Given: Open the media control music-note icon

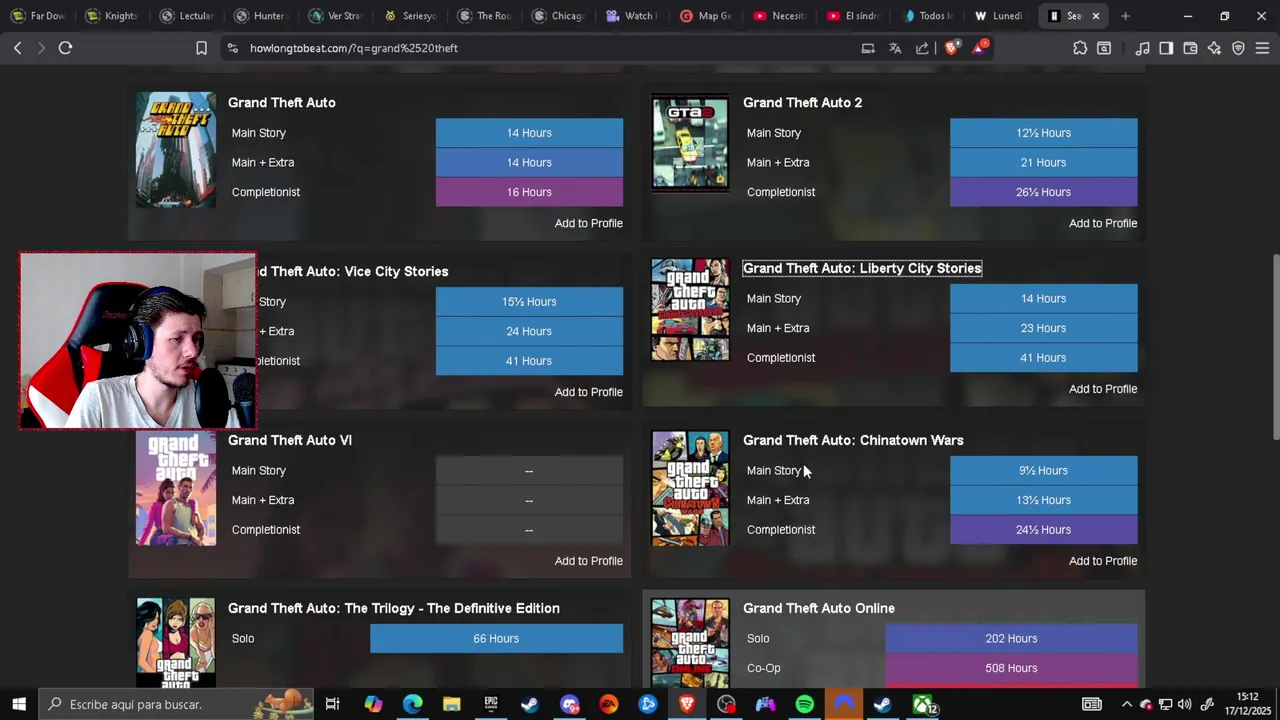Looking at the screenshot, I should tap(1142, 48).
